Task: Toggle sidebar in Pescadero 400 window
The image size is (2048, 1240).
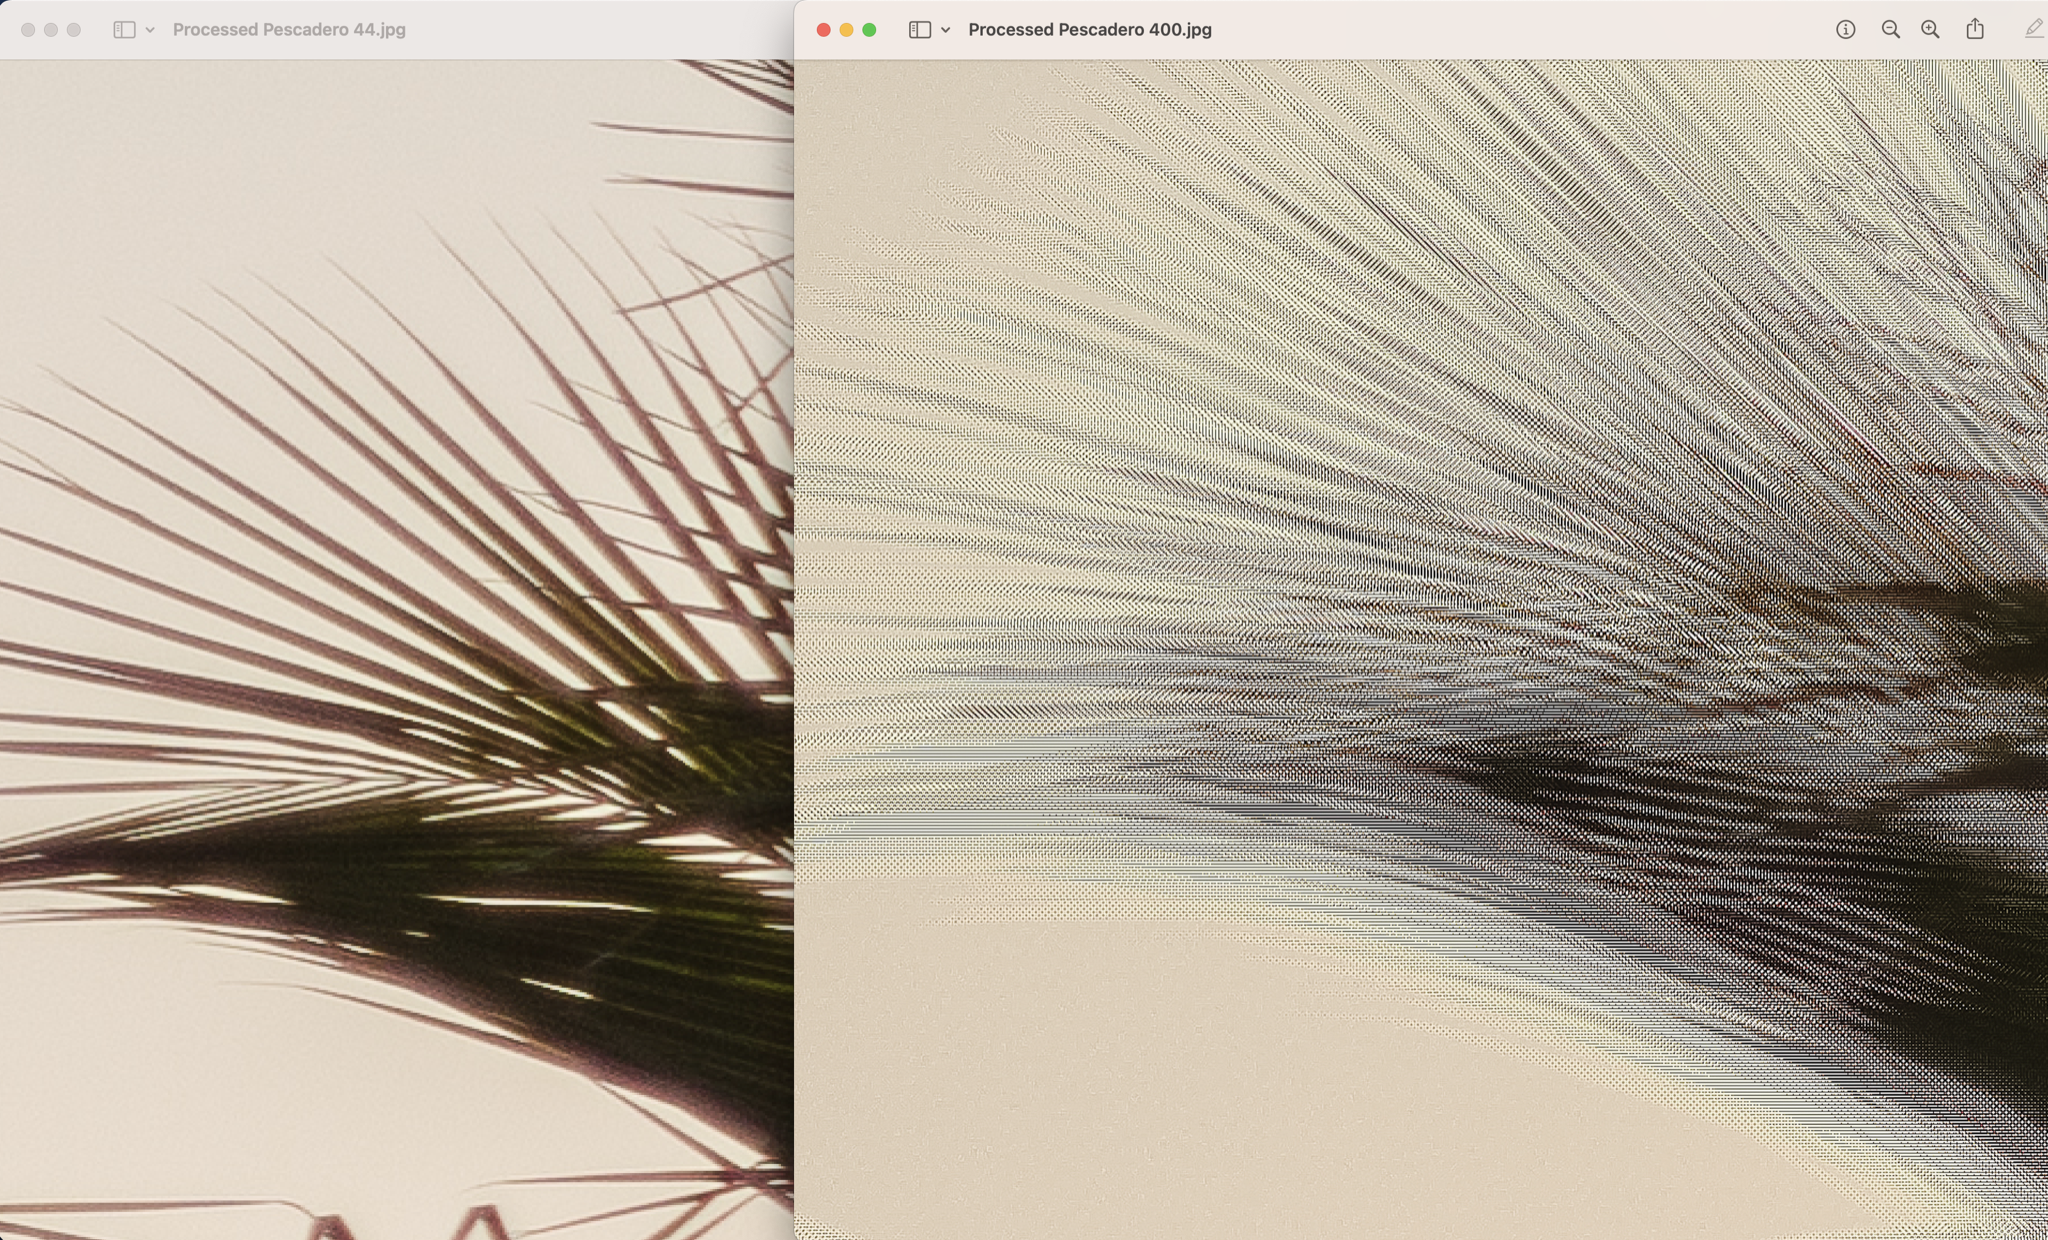Action: click(x=920, y=30)
